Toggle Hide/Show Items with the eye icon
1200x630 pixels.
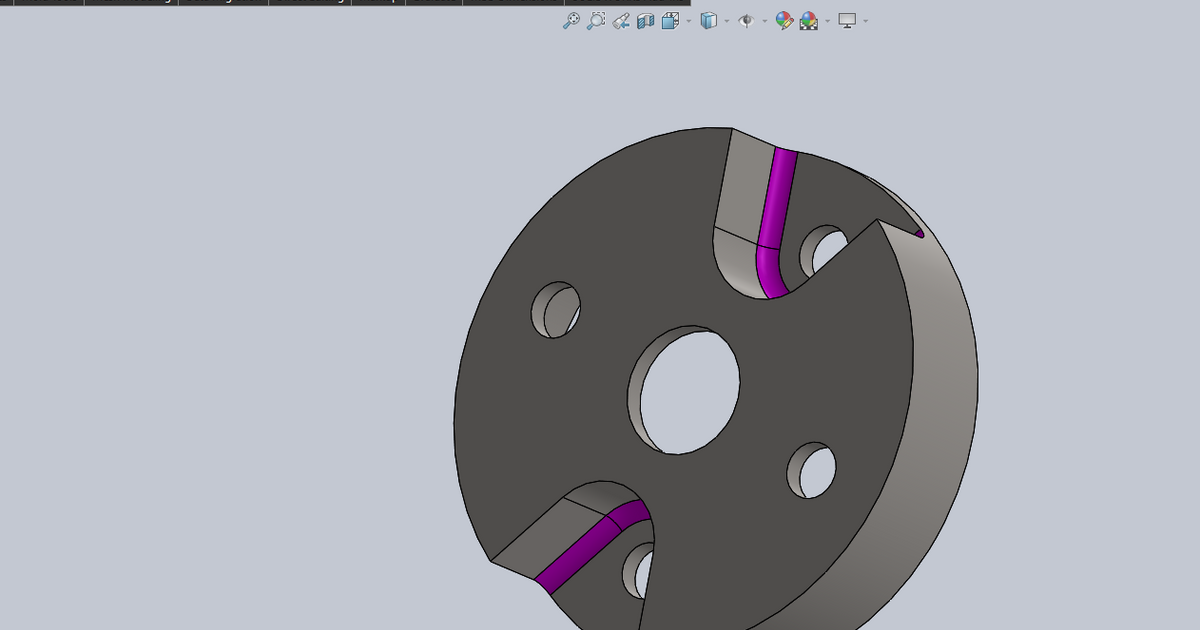pos(747,20)
